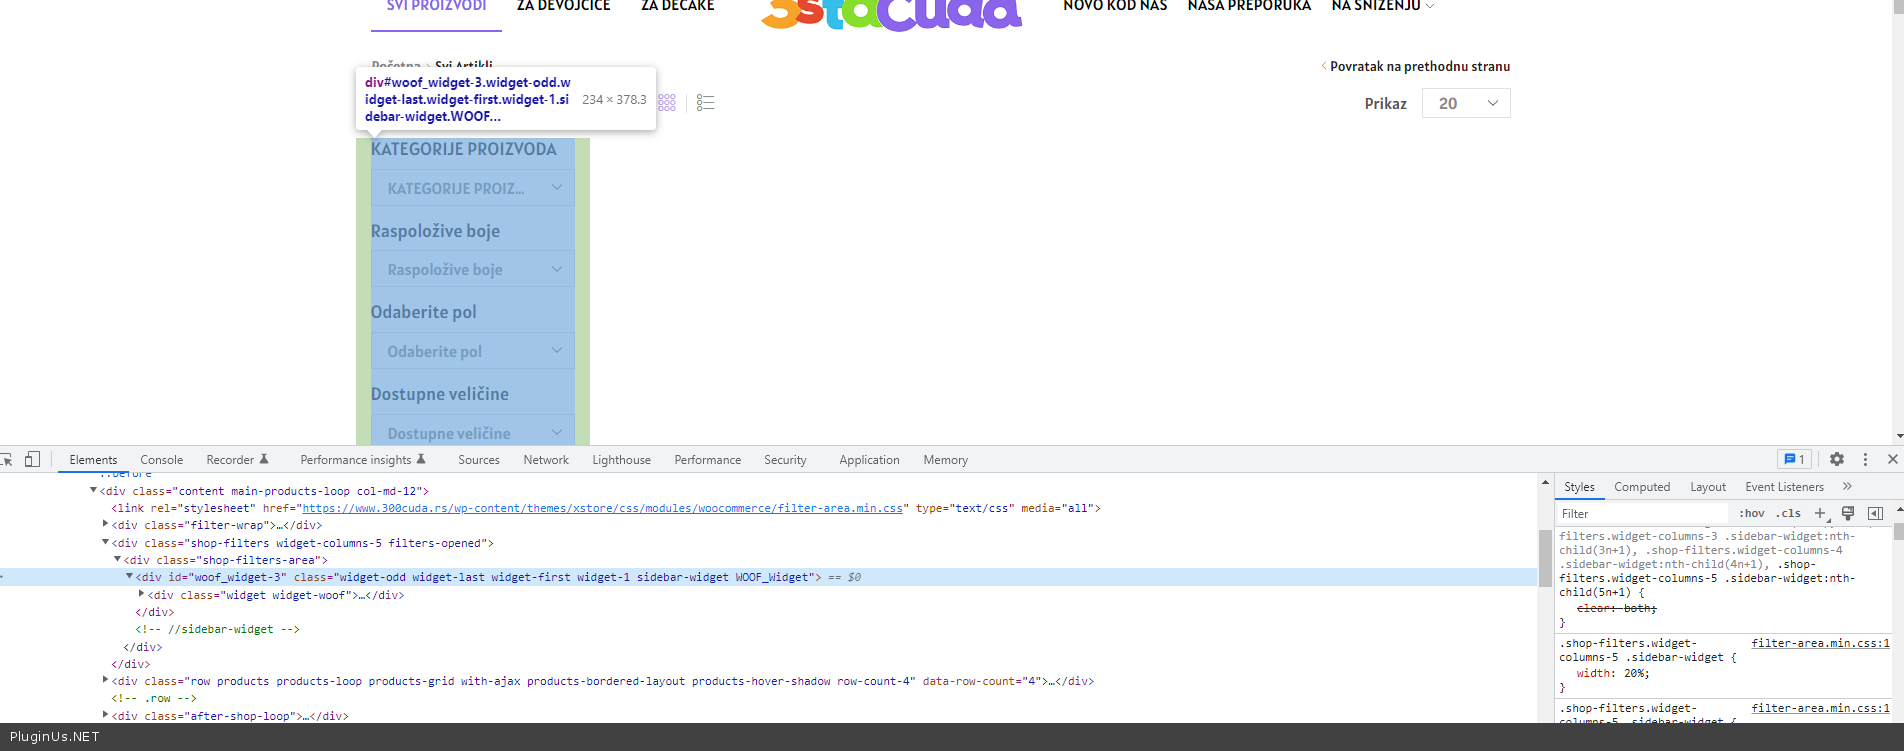Add a new style rule with plus icon
This screenshot has height=751, width=1904.
click(x=1820, y=513)
